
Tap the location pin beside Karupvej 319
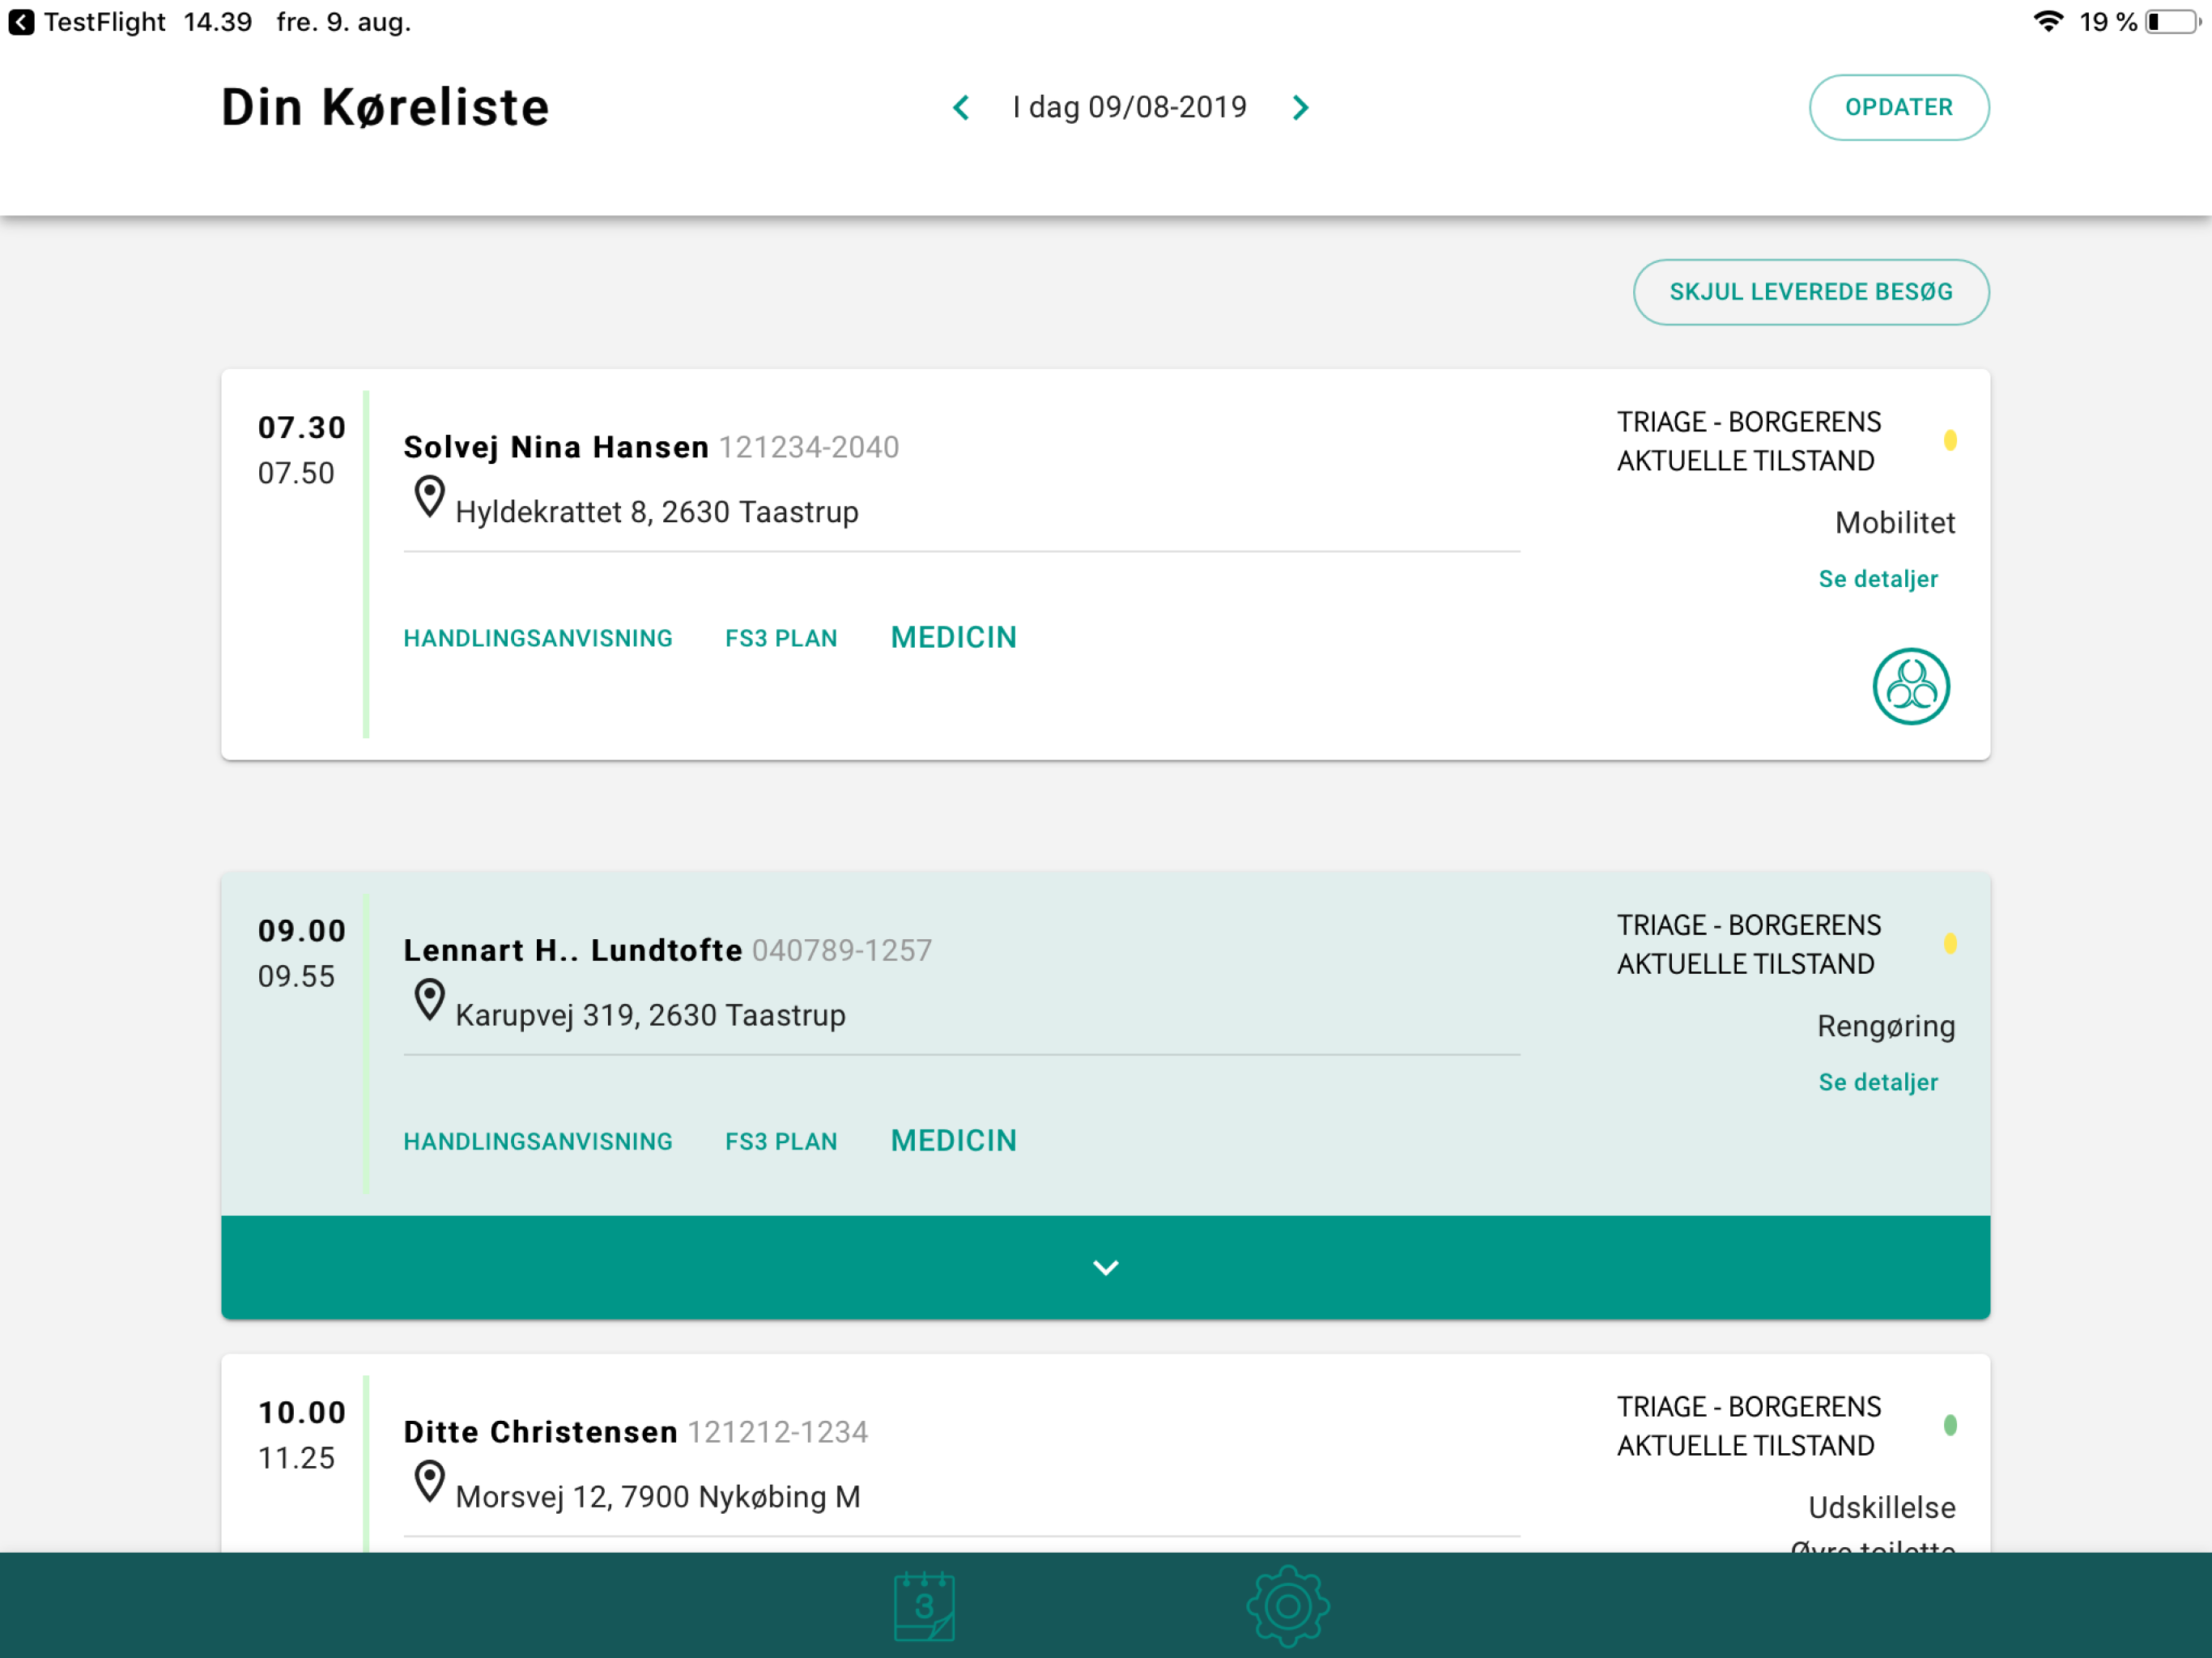pos(429,1000)
